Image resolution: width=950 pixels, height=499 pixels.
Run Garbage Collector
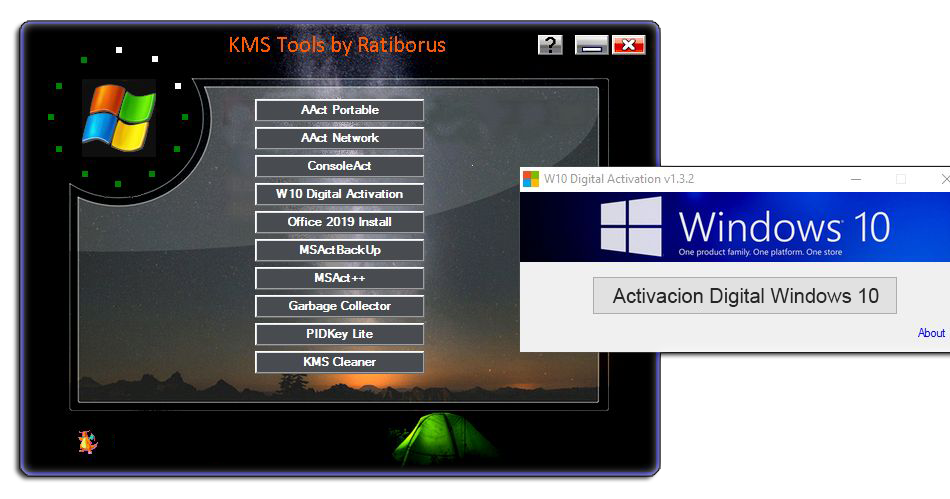(x=339, y=306)
